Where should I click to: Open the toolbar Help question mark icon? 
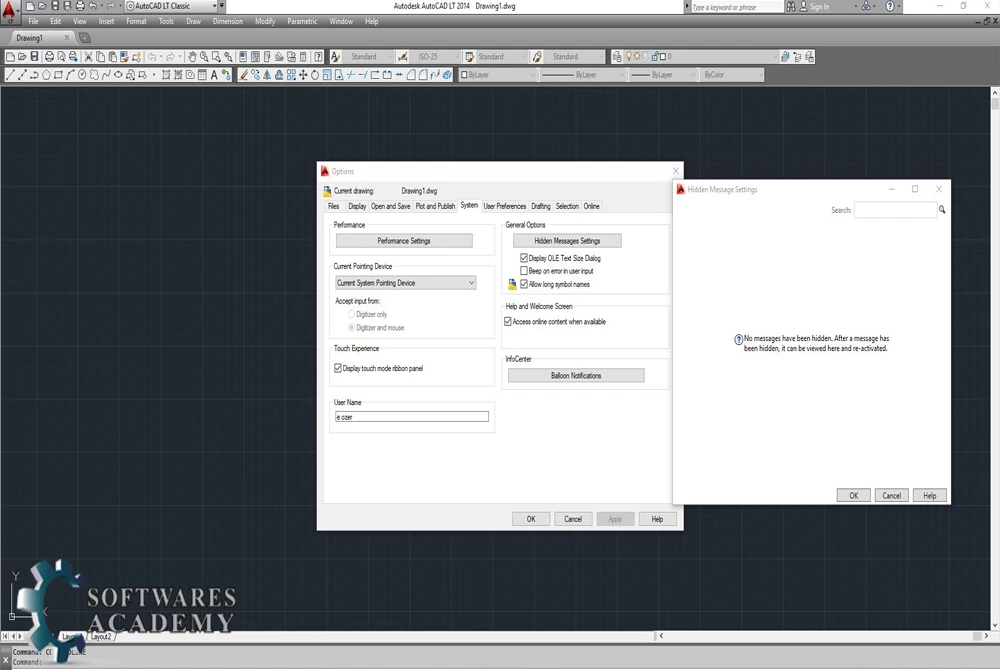(x=318, y=57)
